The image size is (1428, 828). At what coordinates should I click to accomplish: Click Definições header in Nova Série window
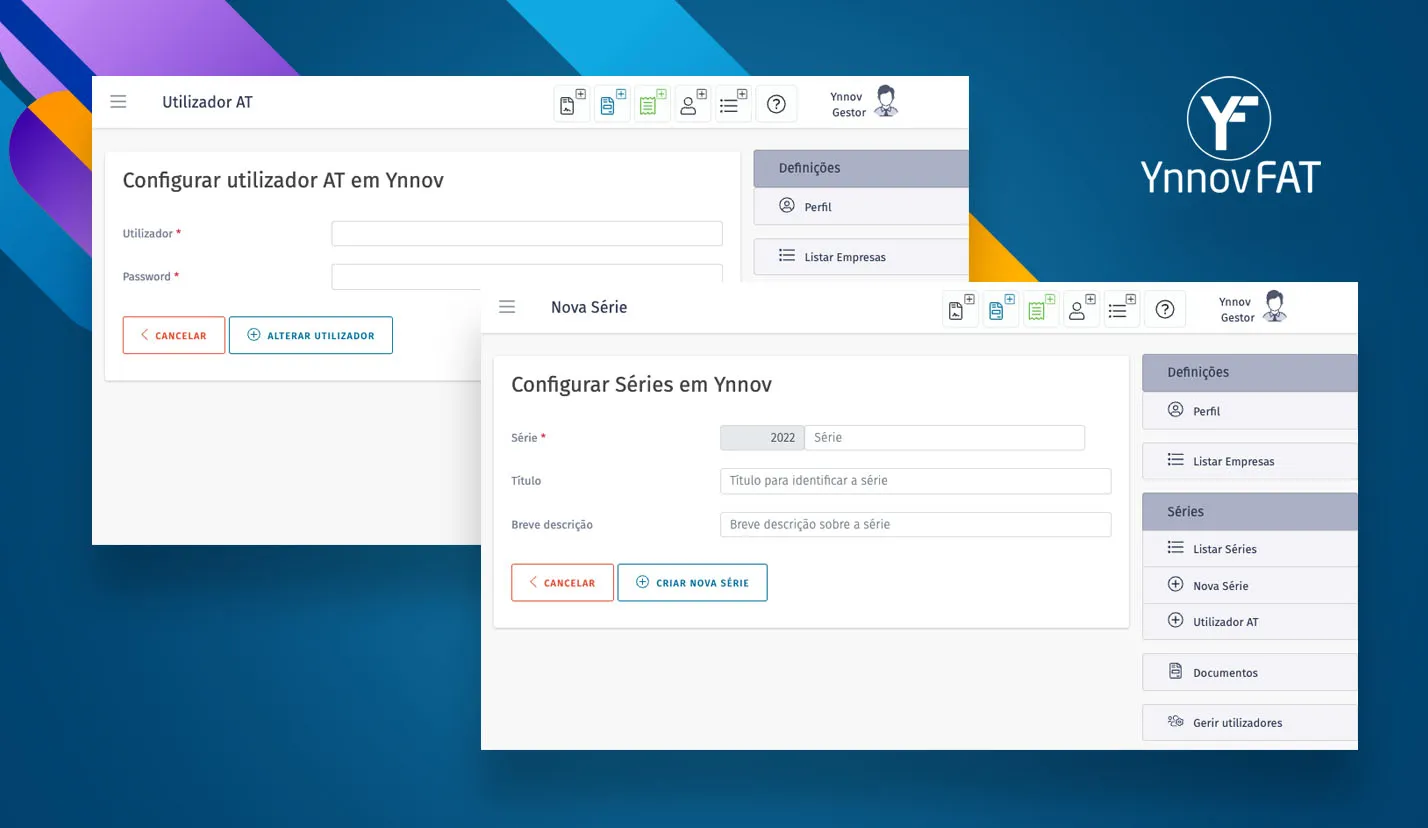(1250, 372)
